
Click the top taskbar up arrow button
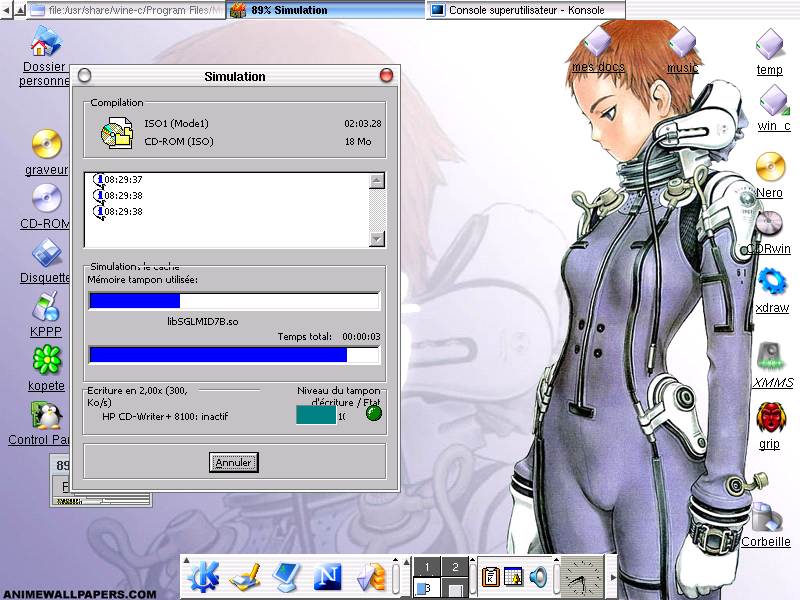point(19,10)
